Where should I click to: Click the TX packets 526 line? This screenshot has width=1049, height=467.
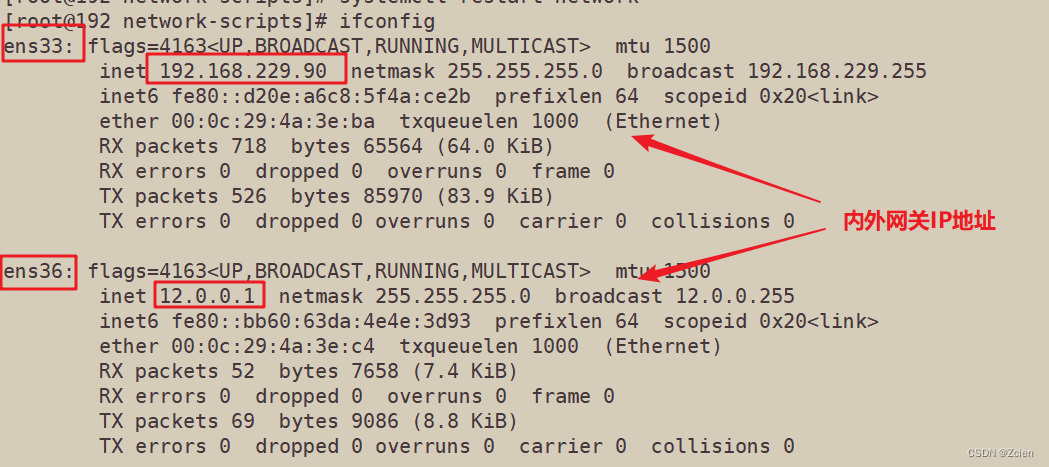click(326, 196)
